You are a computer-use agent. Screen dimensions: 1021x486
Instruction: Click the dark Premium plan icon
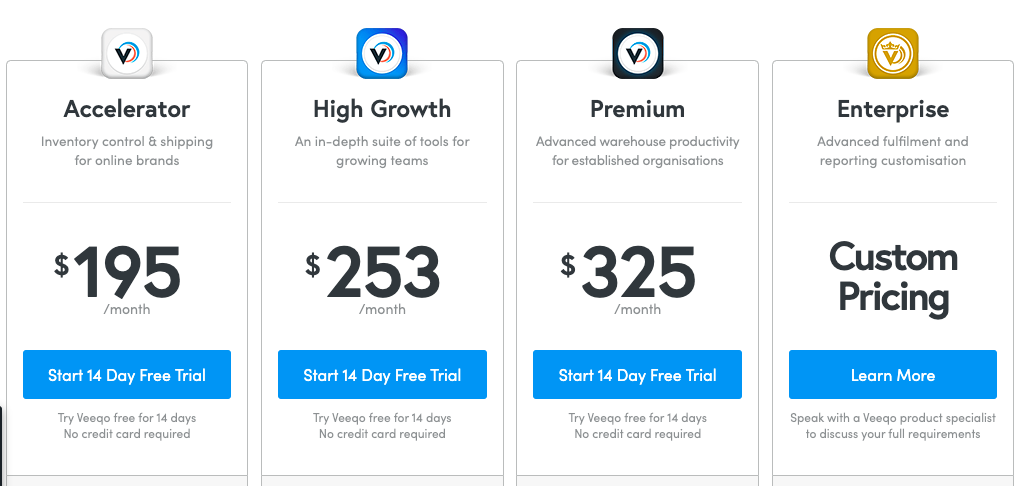[x=637, y=53]
